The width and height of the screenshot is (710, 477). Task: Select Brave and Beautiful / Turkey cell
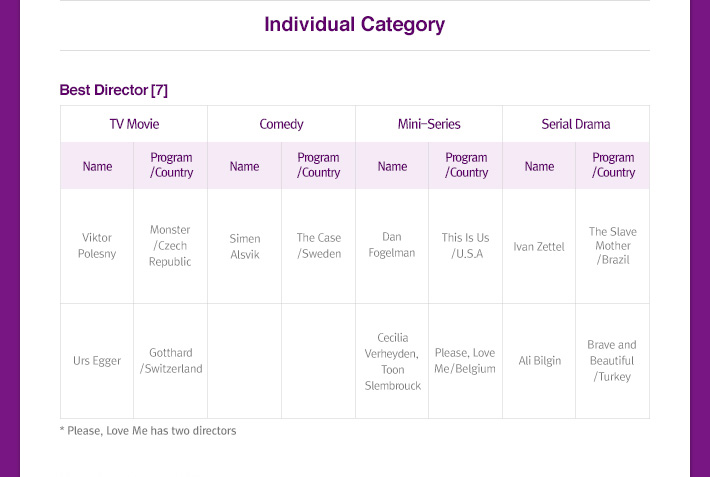pyautogui.click(x=613, y=361)
